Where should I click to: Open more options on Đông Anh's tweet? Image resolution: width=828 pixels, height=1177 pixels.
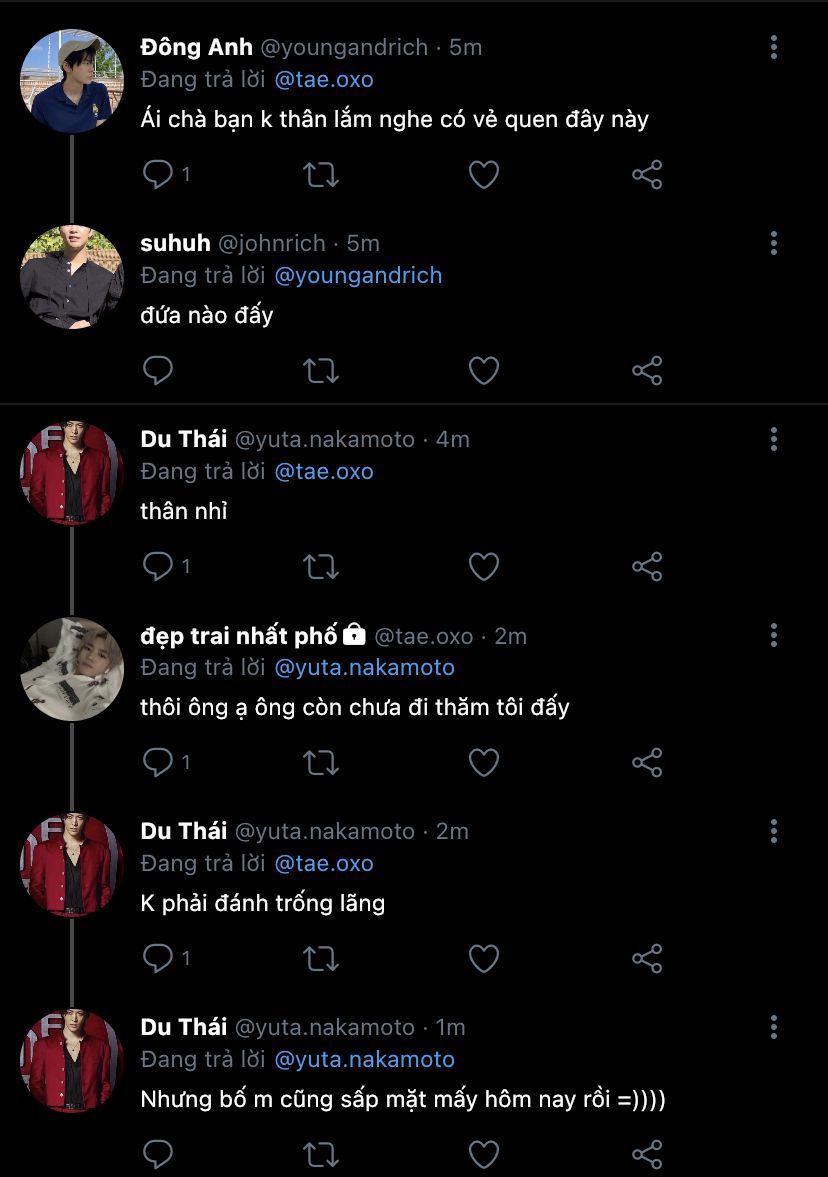coord(774,47)
